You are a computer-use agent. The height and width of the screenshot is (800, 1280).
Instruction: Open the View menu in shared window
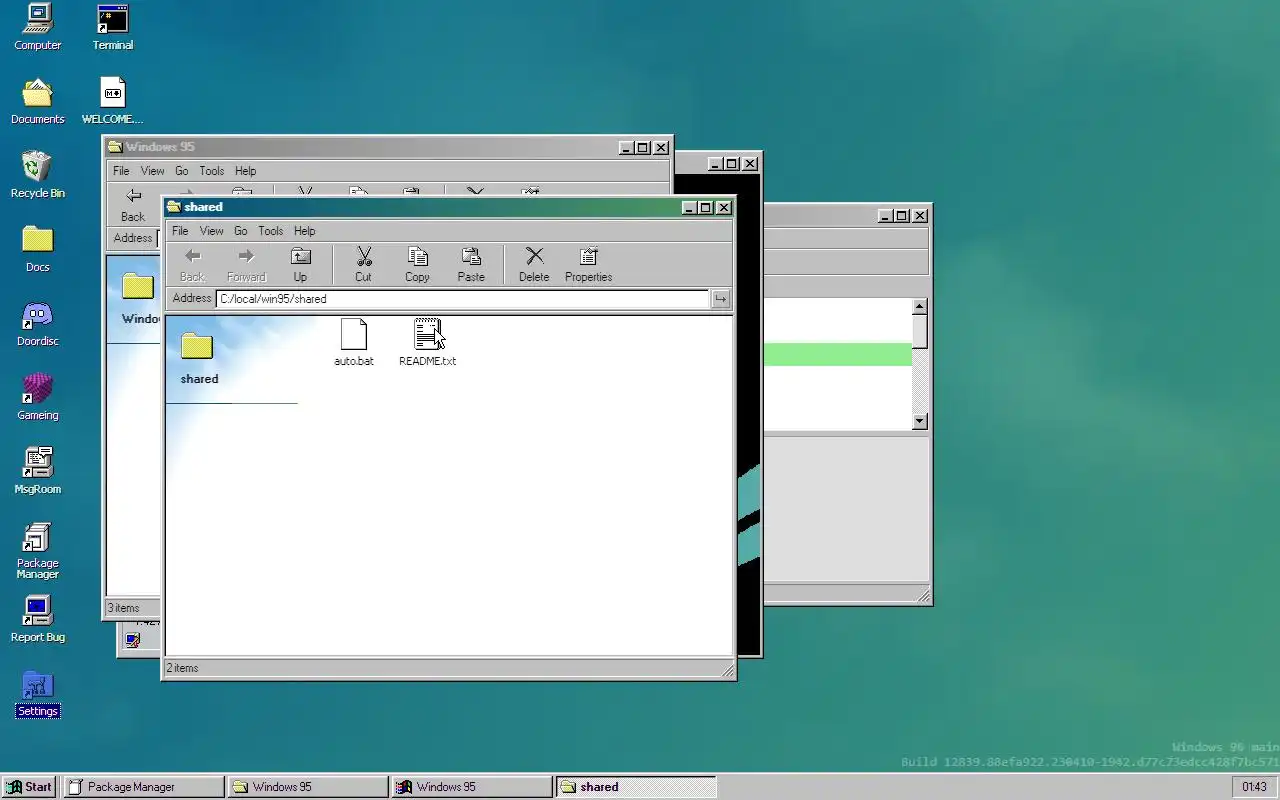tap(212, 231)
